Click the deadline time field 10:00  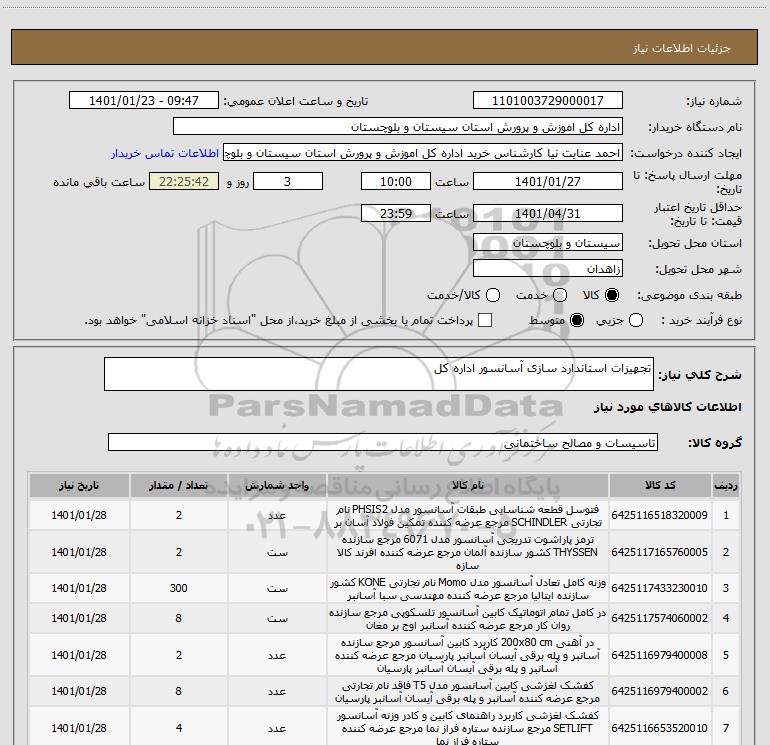point(396,182)
